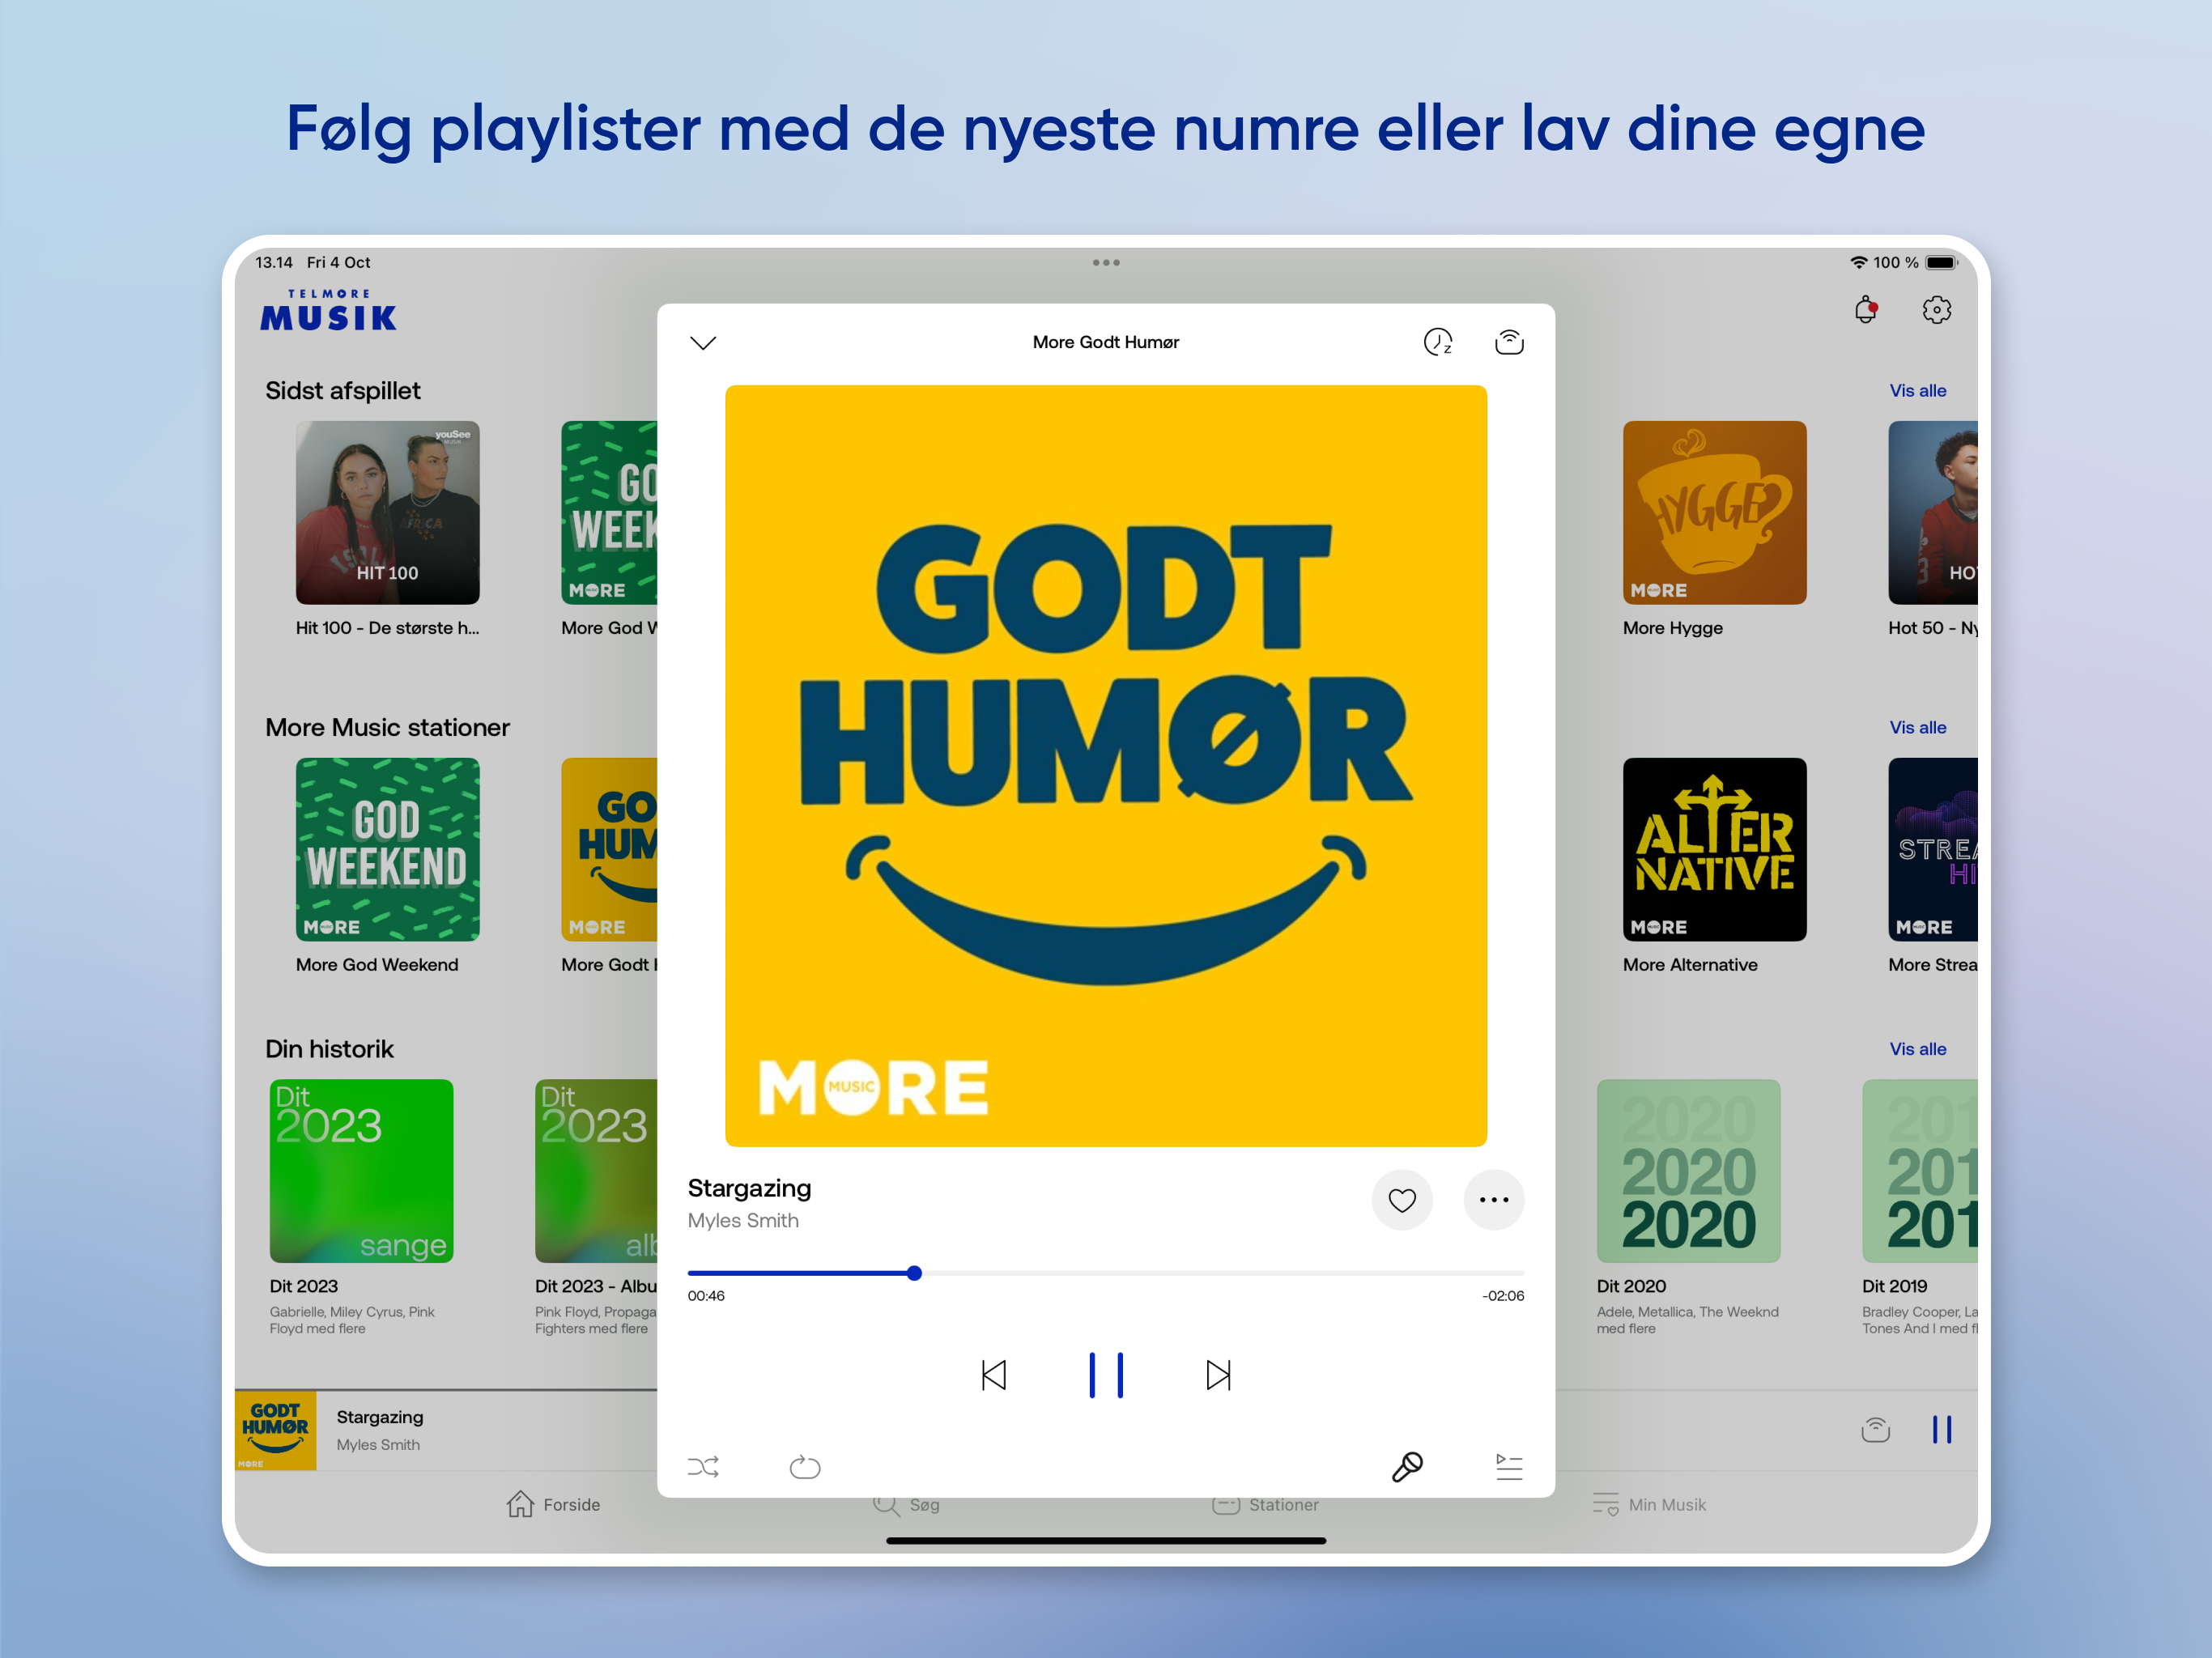Screen dimensions: 2212x1658
Task: Open the cast devices icon in player header
Action: coord(1508,342)
